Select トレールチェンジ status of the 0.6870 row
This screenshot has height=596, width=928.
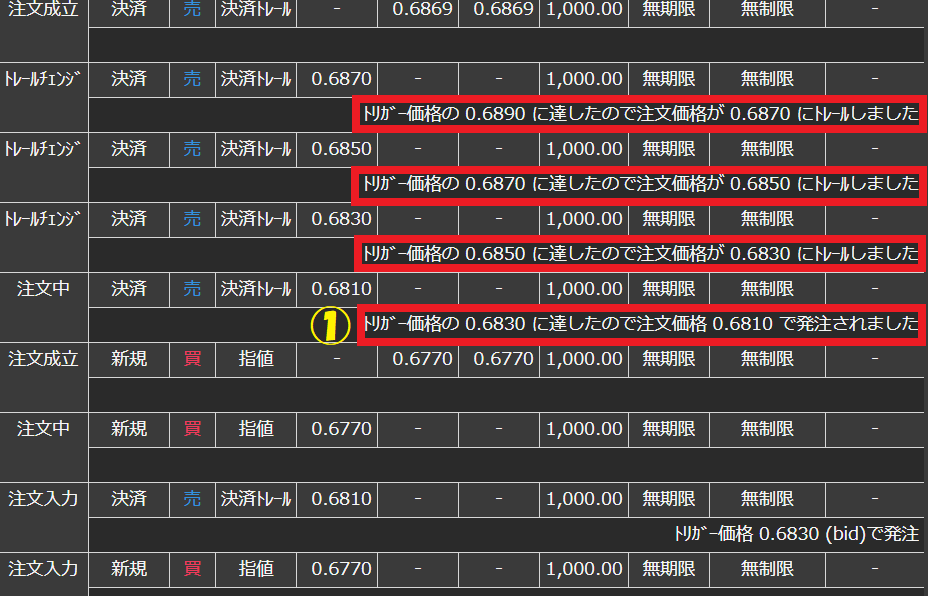click(x=43, y=79)
